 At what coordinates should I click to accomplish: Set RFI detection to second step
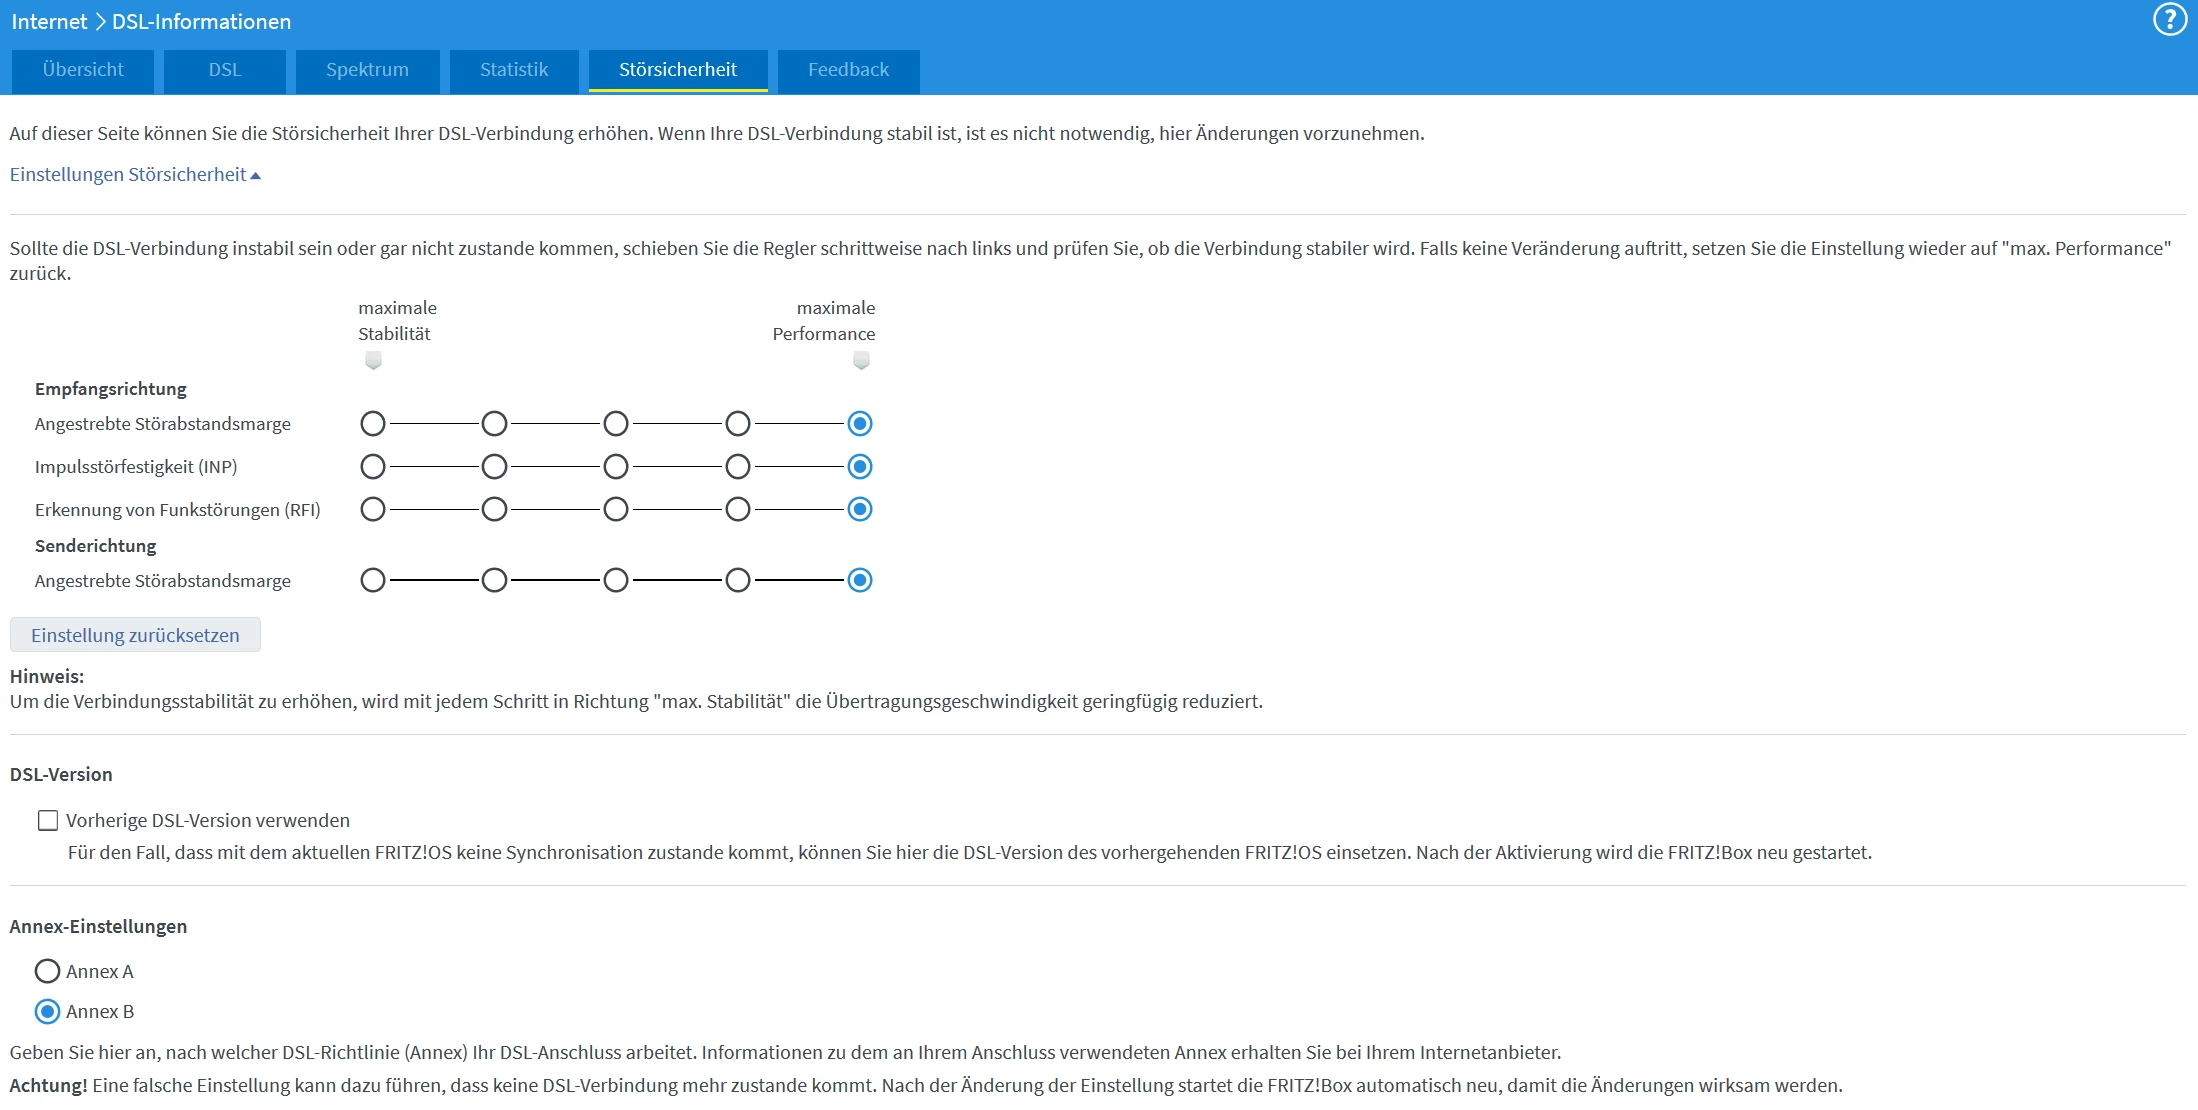[494, 510]
